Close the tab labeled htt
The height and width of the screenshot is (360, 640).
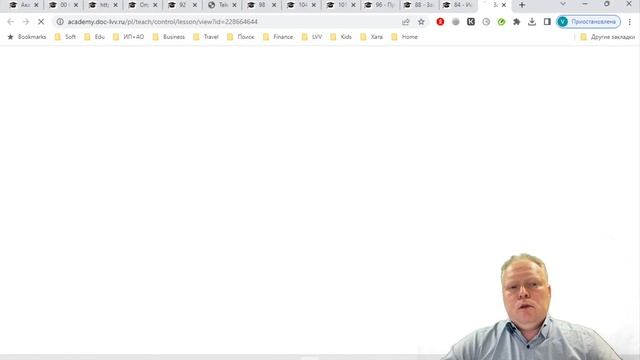point(116,5)
